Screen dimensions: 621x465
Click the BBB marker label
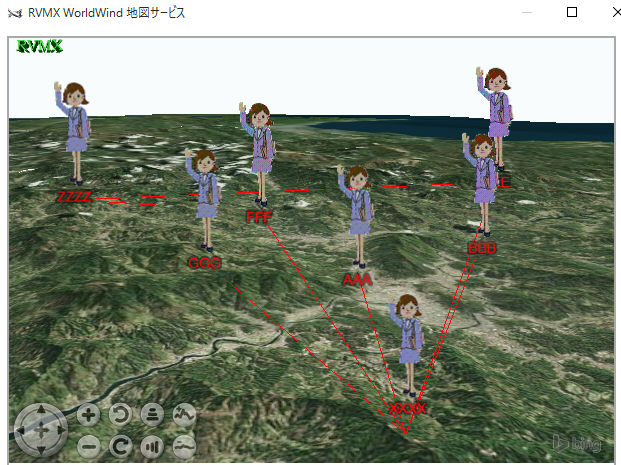(x=482, y=247)
